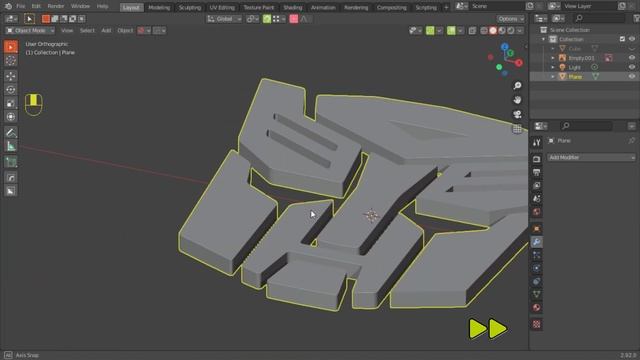Switch to the UV Editing workspace tab
640x360 pixels.
click(222, 7)
